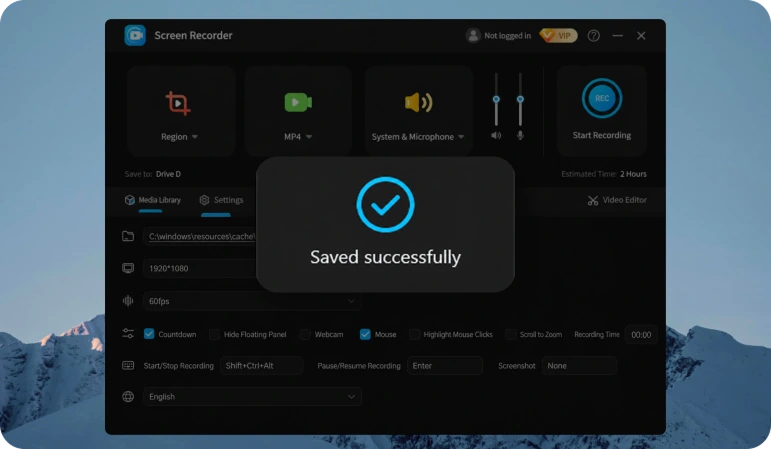Enable Hide Floating Panel checkbox
Viewport: 771px width, 449px height.
(x=214, y=334)
